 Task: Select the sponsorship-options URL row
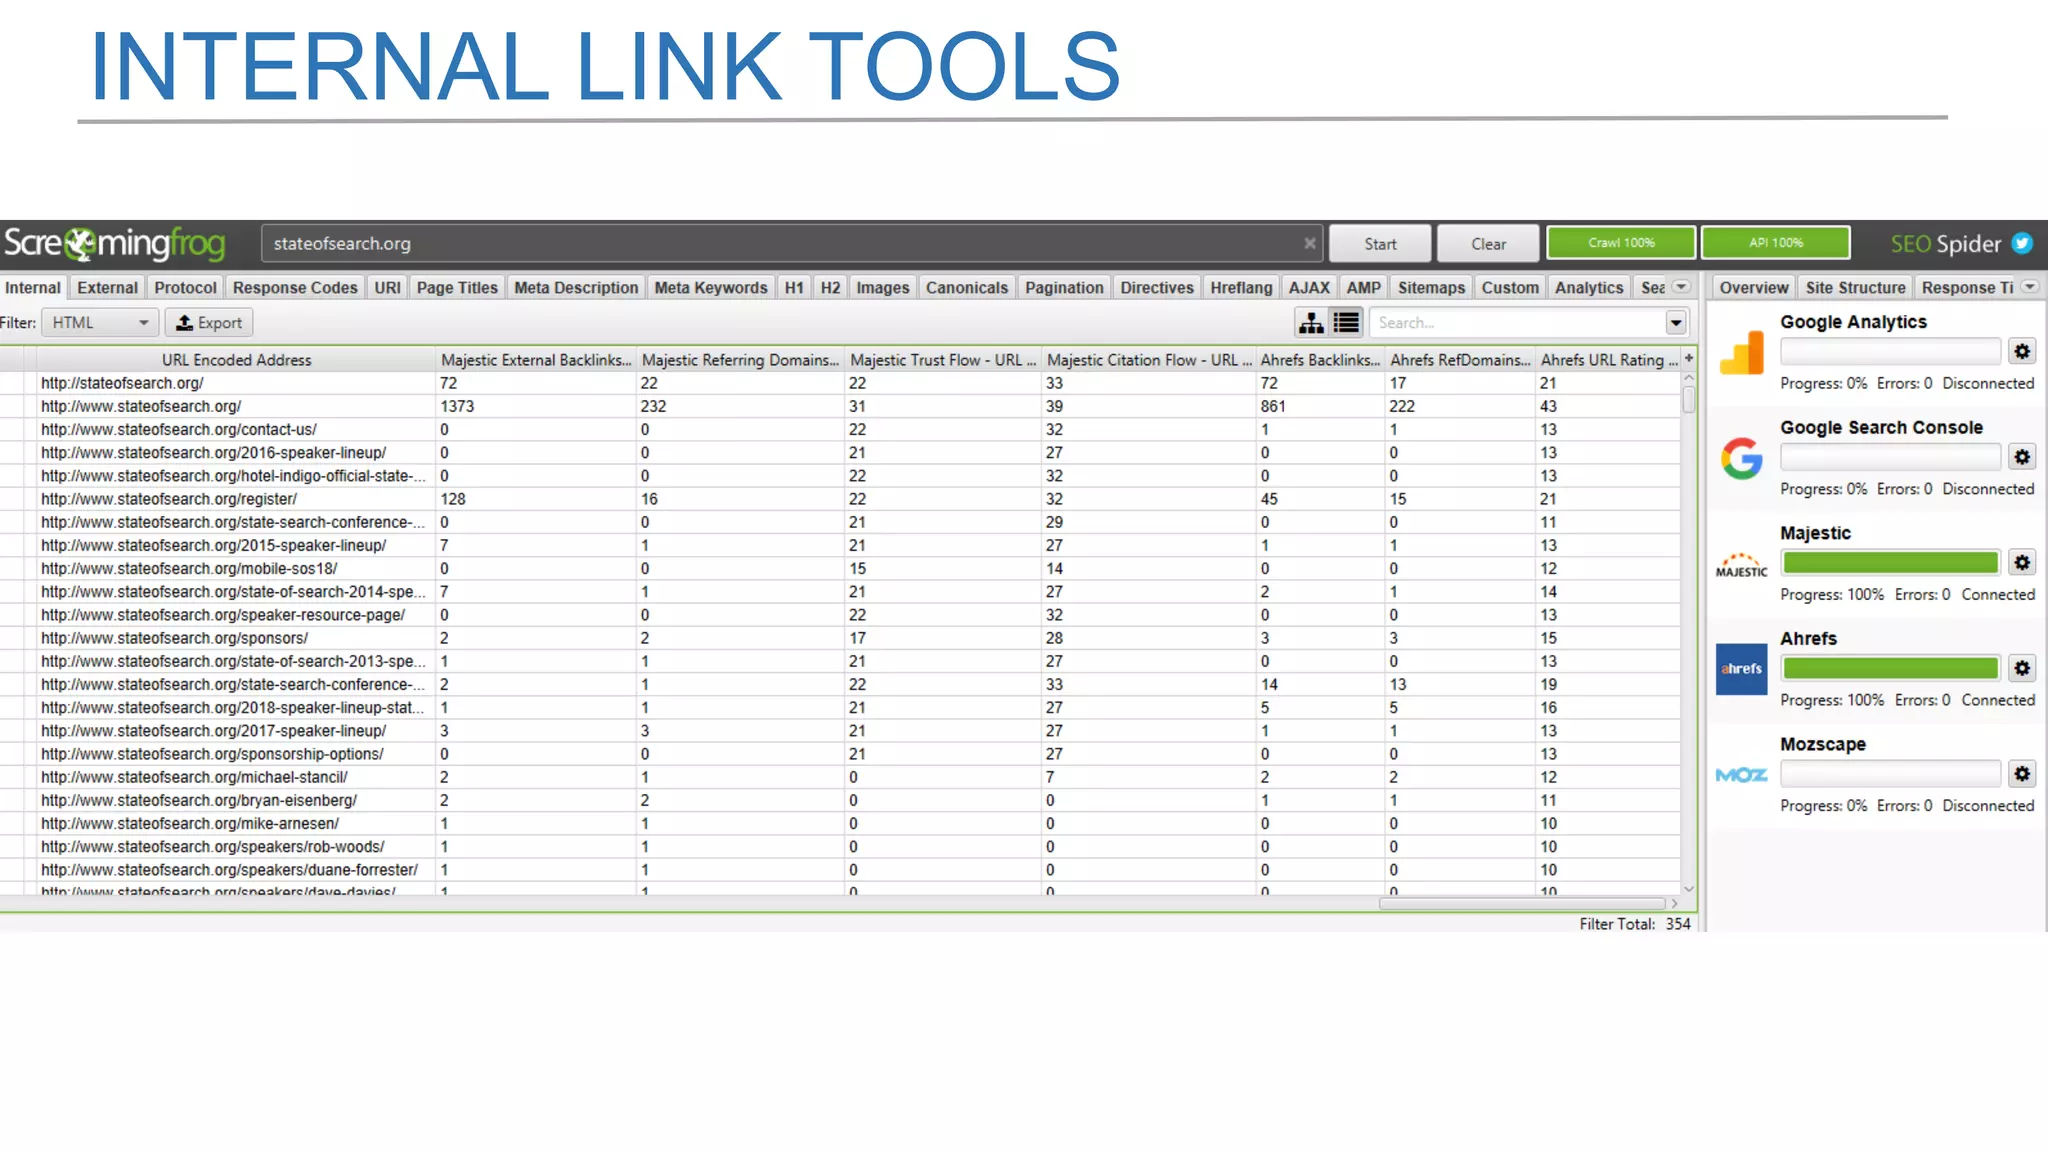[x=839, y=754]
